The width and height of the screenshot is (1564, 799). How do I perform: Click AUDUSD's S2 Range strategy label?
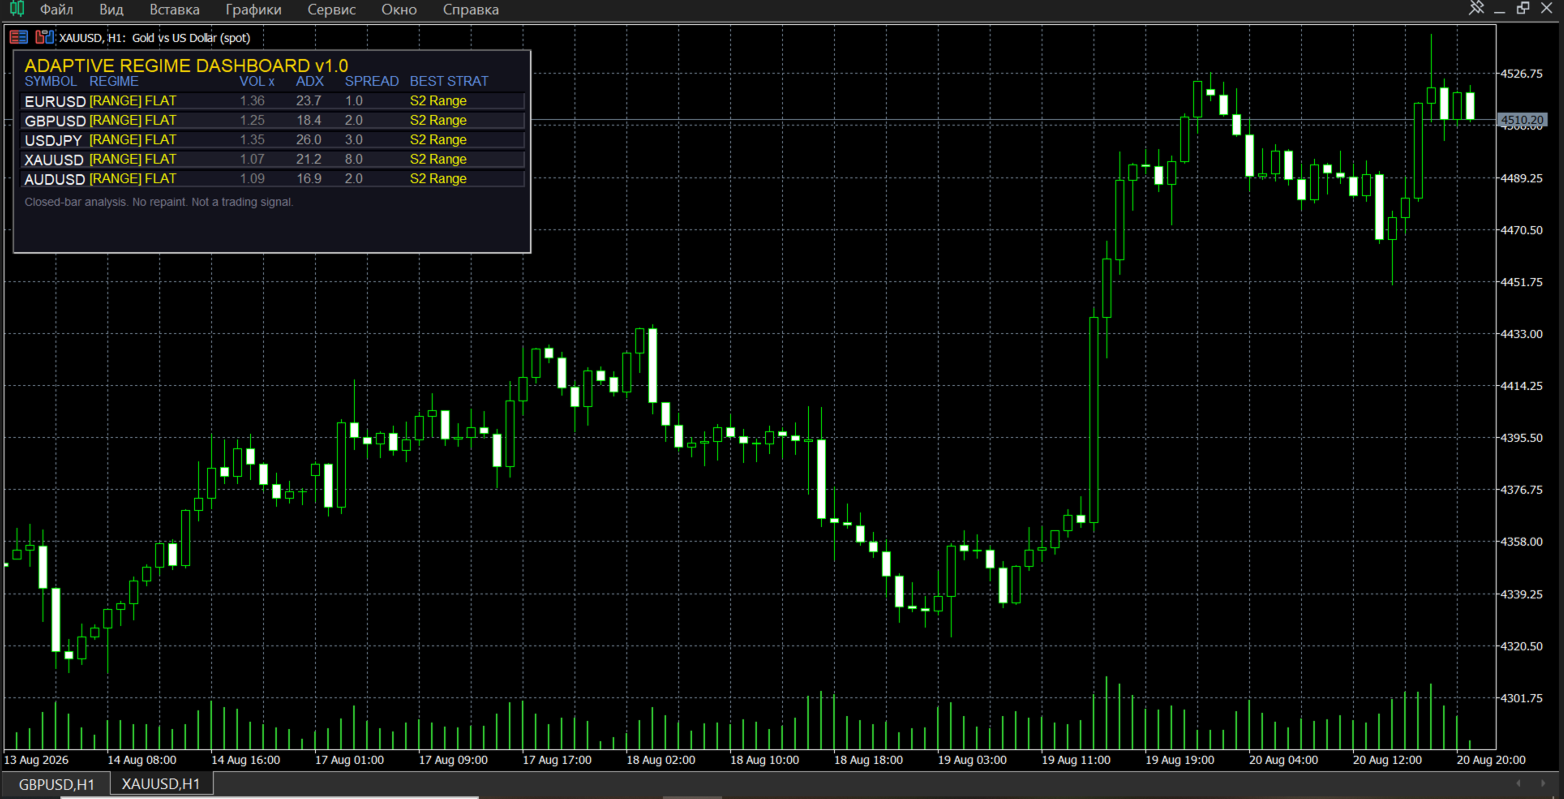438,179
